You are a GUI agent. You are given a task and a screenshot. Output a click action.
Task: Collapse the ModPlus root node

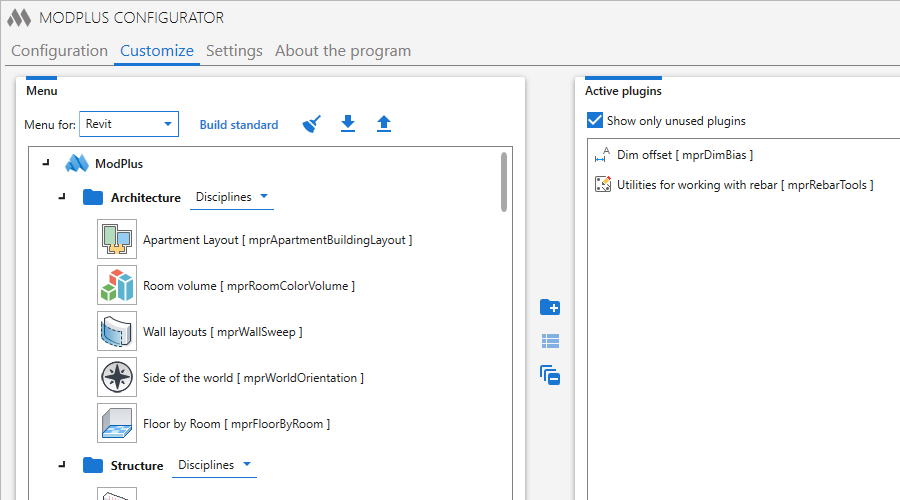pos(46,164)
